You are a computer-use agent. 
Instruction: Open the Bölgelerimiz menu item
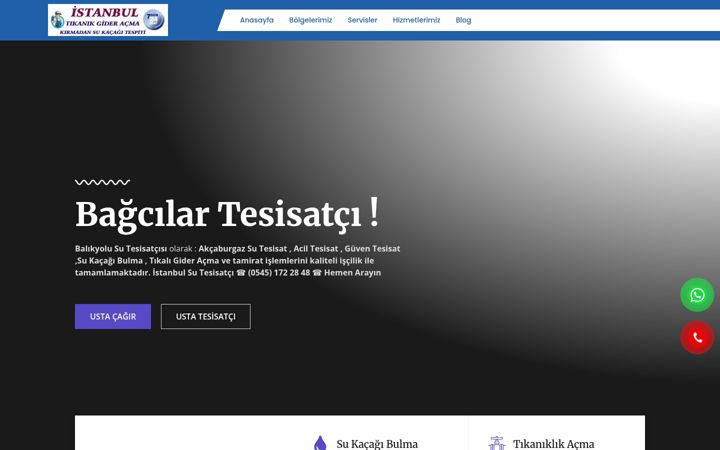(x=310, y=20)
